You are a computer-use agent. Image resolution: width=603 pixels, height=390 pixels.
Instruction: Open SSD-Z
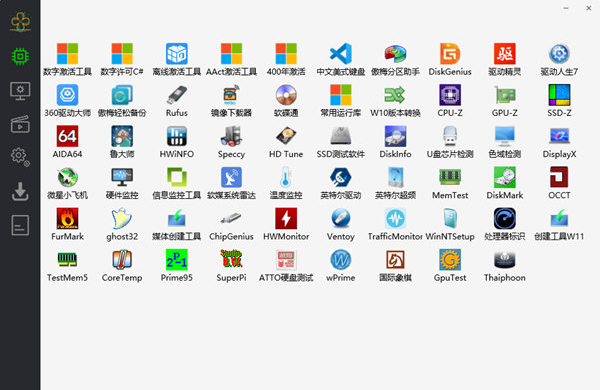[x=559, y=100]
